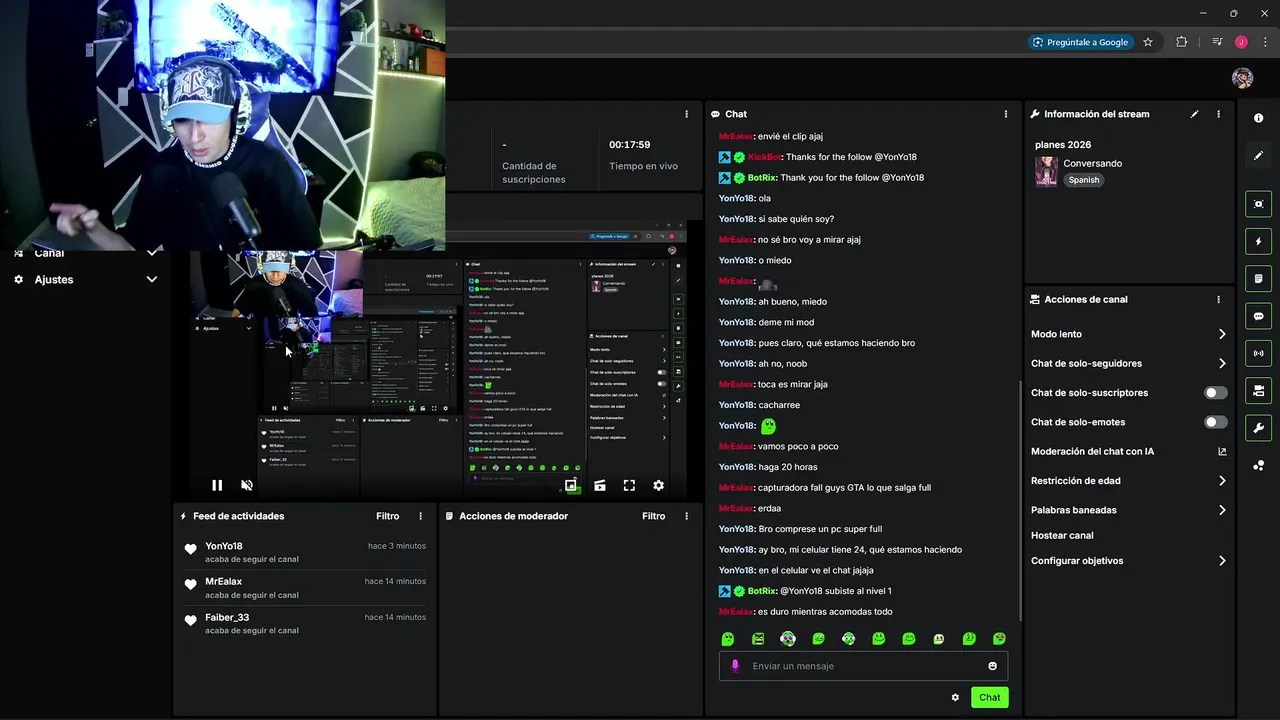The height and width of the screenshot is (720, 1280).
Task: Select Hostear canal action
Action: click(1062, 536)
